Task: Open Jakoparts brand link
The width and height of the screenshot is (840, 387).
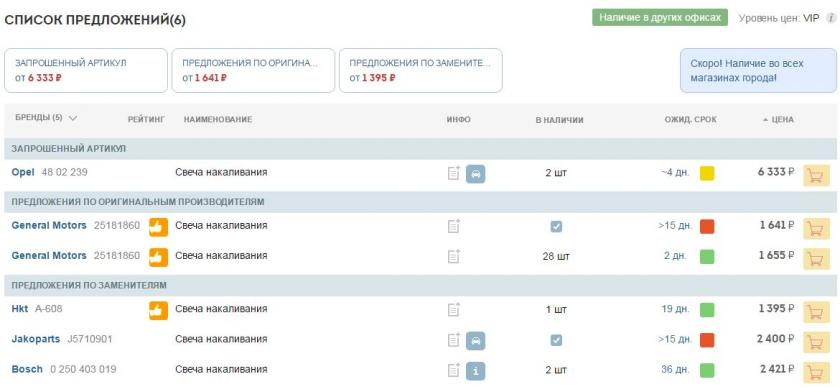Action: (x=36, y=339)
